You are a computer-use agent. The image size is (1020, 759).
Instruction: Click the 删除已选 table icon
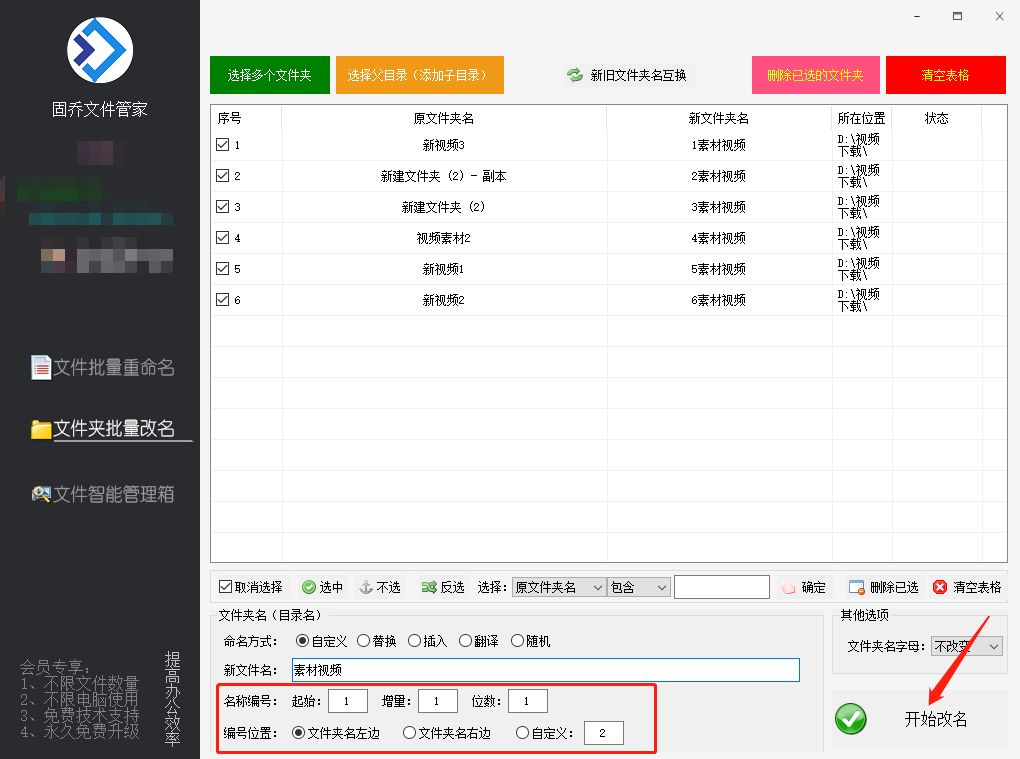point(857,587)
